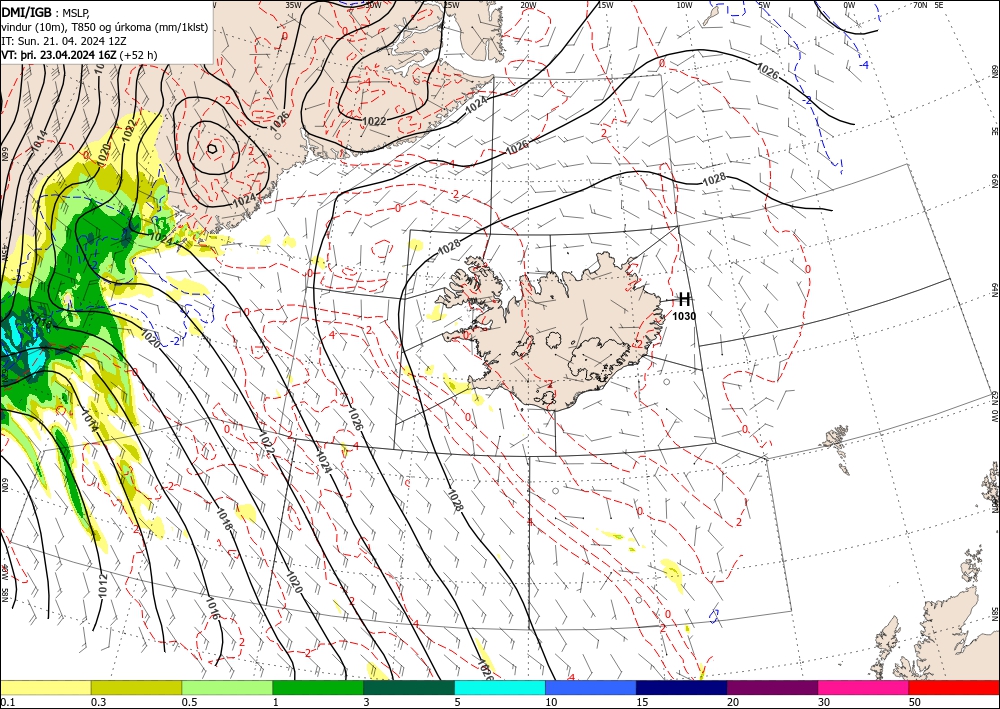Image resolution: width=1000 pixels, height=709 pixels.
Task: Pick the blue 10 mm legend swatch
Action: [591, 687]
